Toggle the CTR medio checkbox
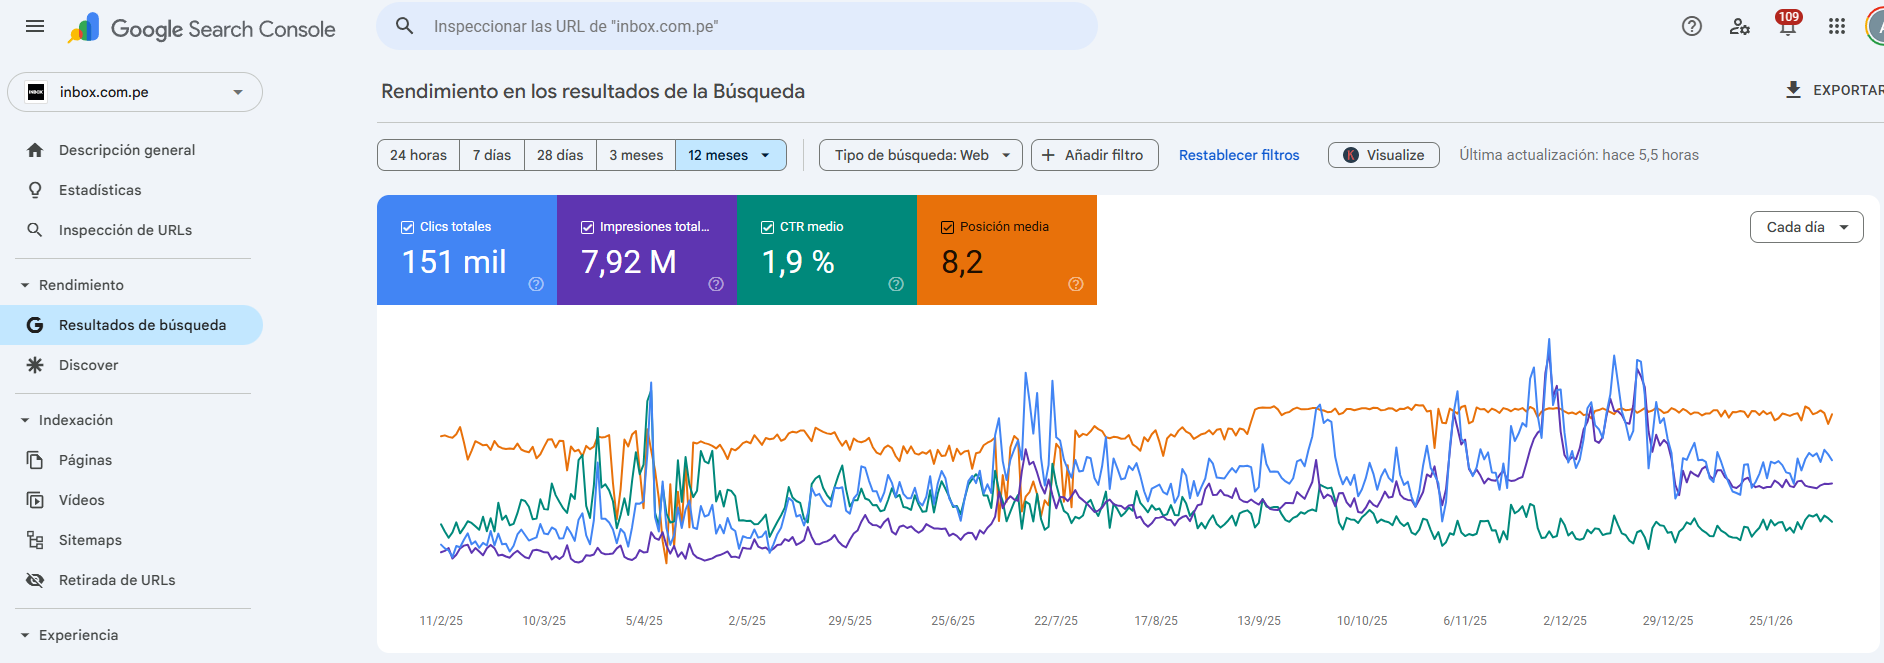 tap(768, 227)
